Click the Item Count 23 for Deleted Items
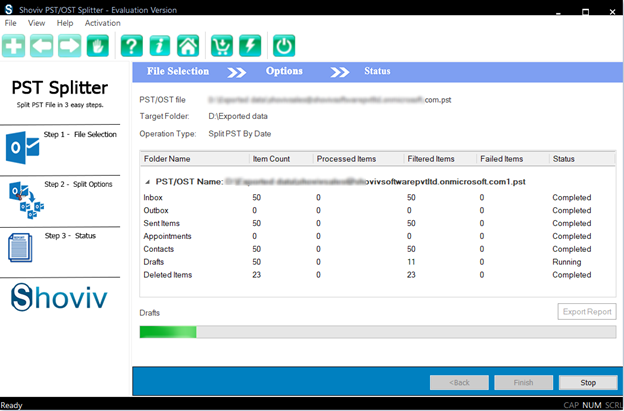The image size is (624, 411). click(257, 275)
